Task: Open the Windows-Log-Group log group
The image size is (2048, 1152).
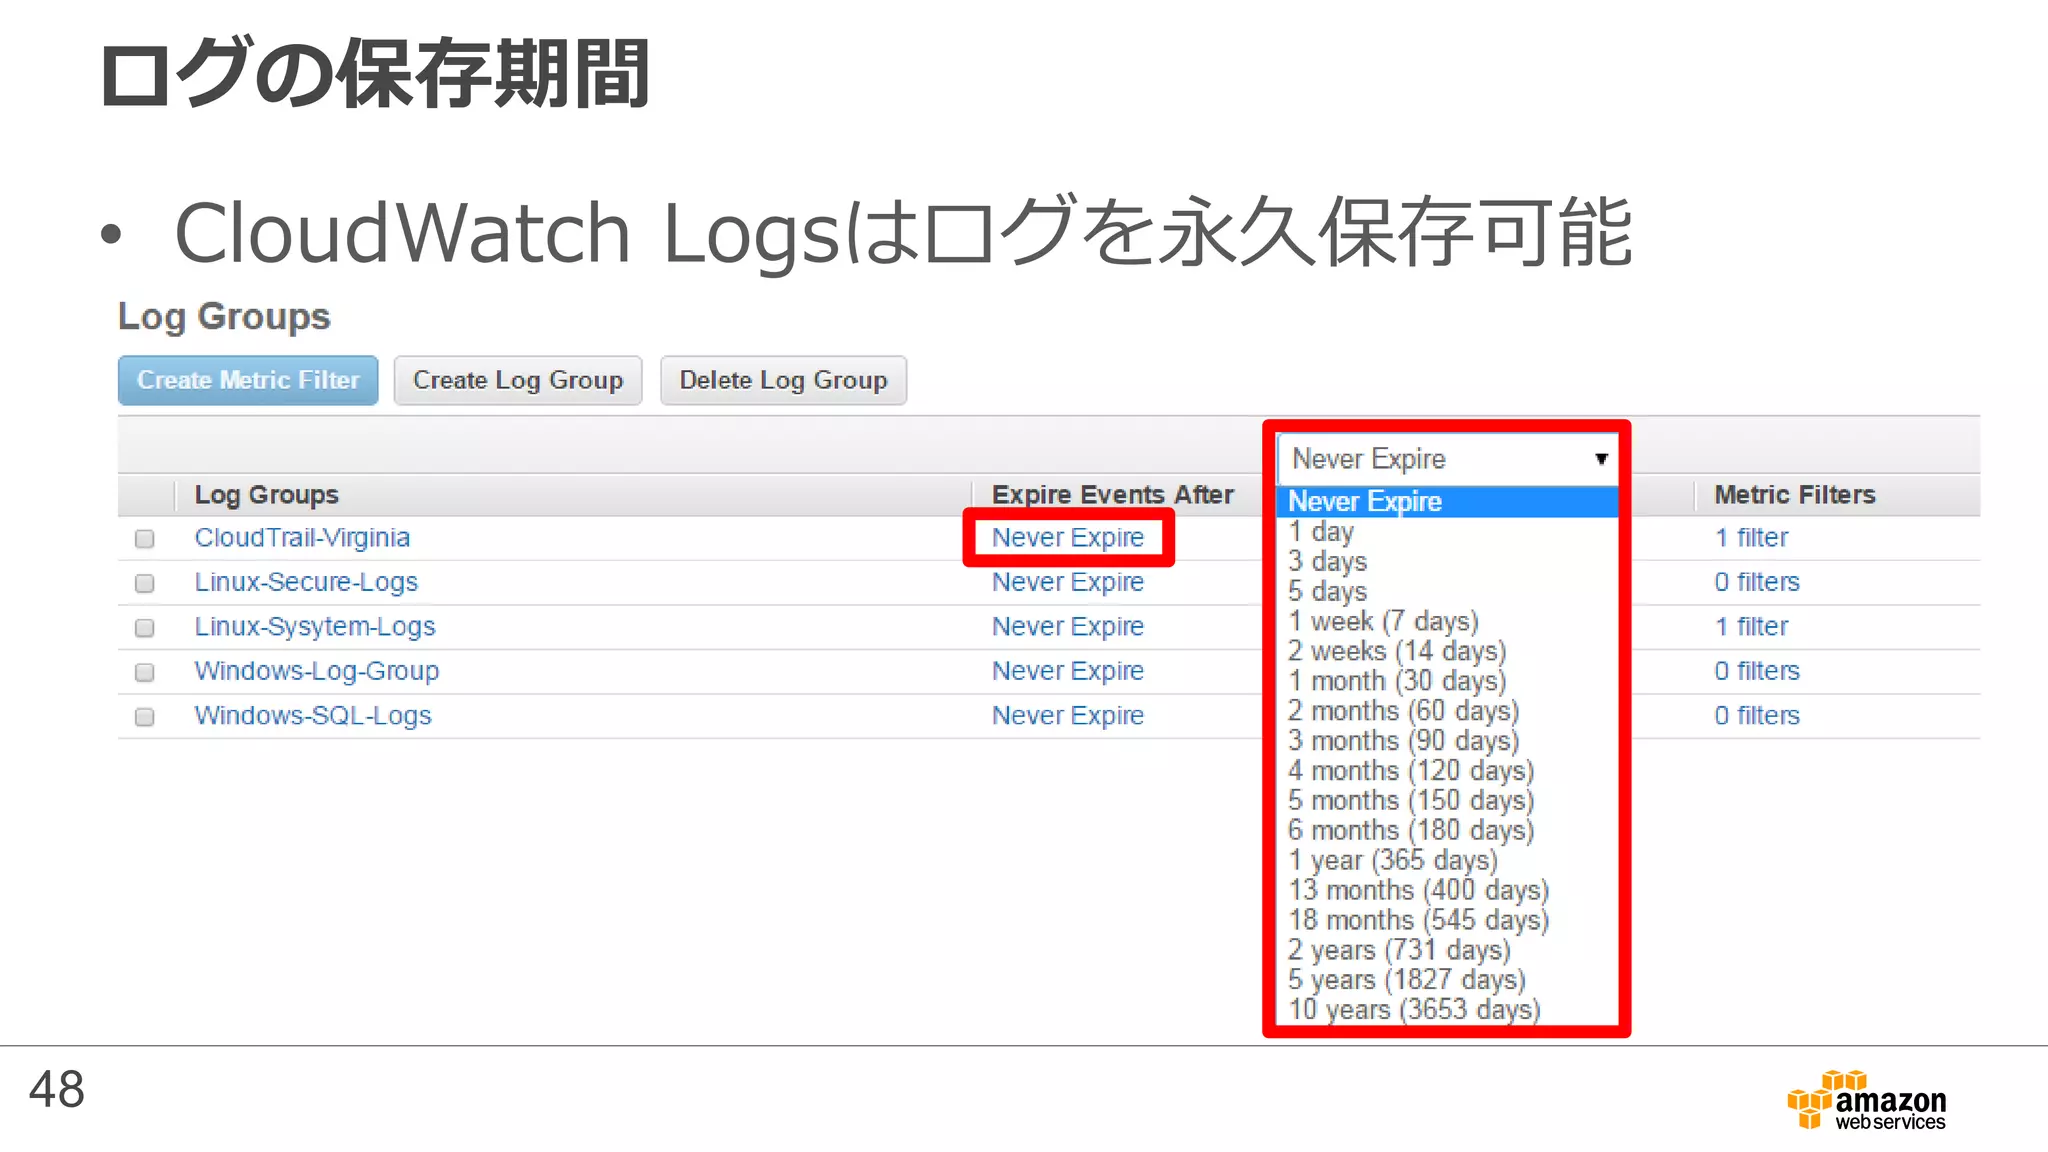Action: (x=317, y=671)
